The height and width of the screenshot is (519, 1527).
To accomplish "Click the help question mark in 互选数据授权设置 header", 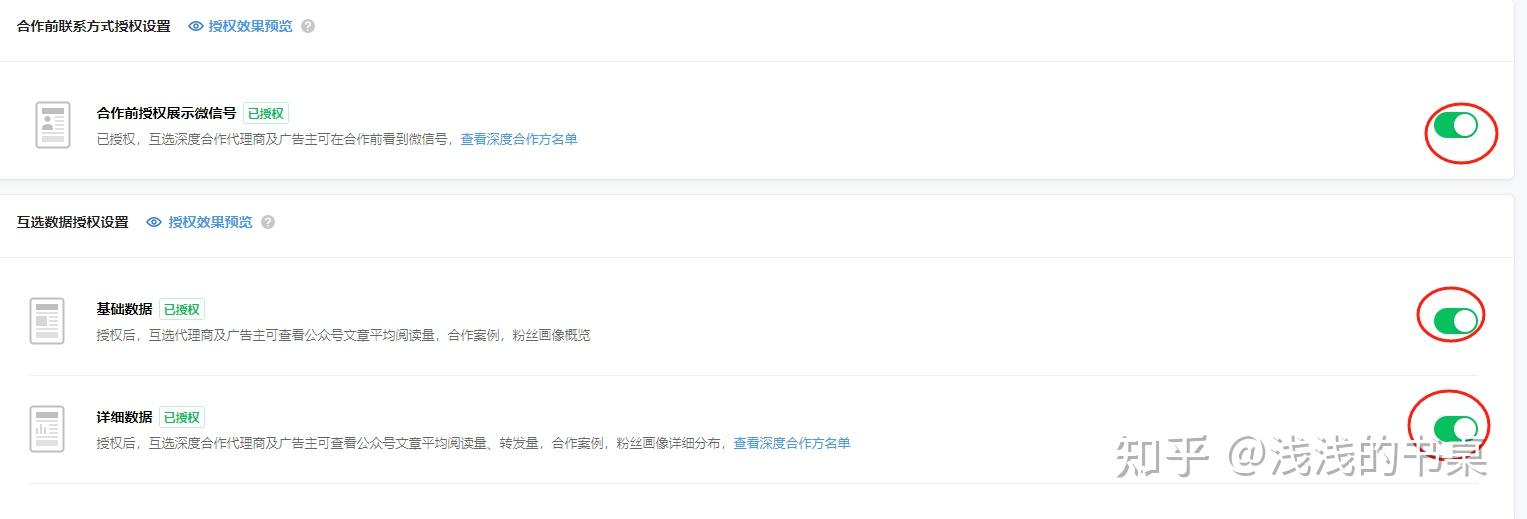I will click(x=268, y=222).
